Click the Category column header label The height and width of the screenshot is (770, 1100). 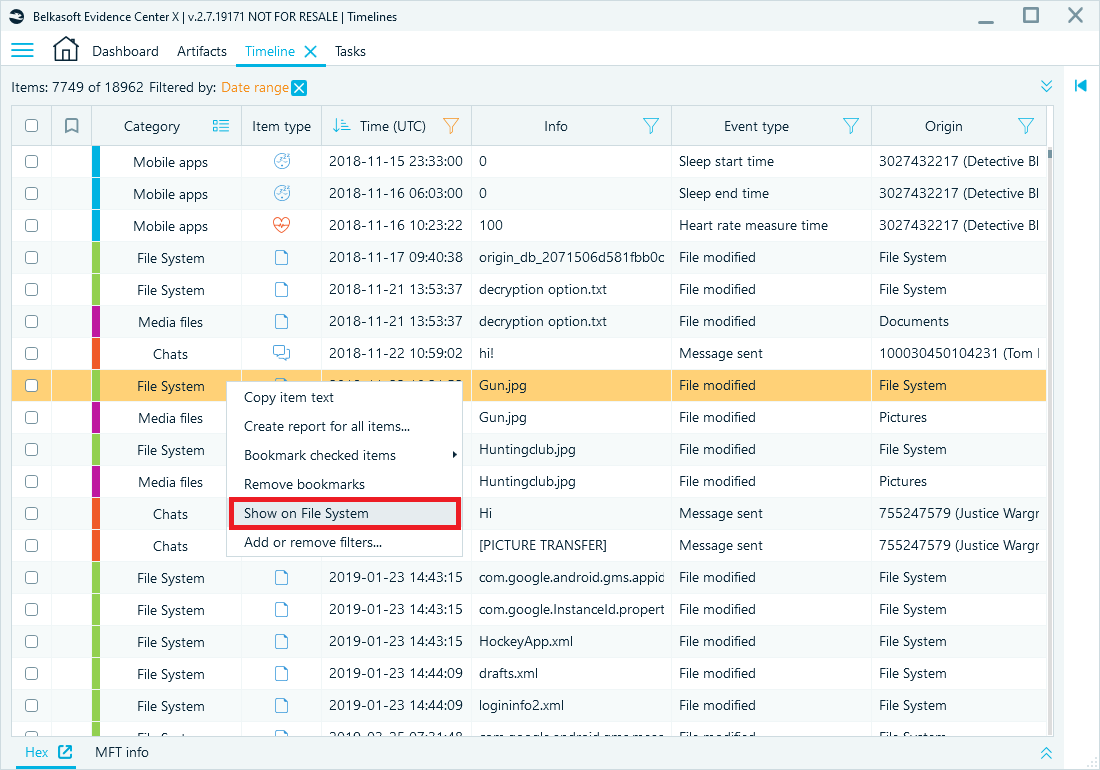(x=152, y=126)
